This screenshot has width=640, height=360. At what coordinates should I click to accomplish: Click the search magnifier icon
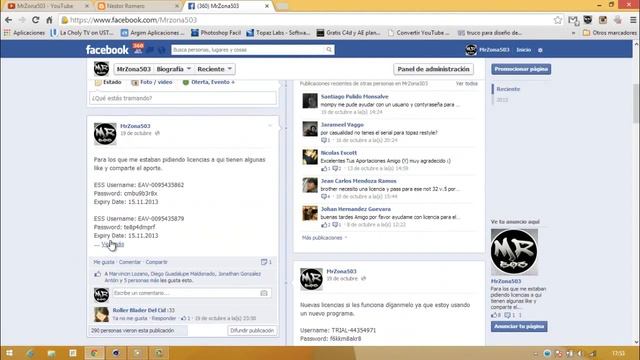[329, 50]
